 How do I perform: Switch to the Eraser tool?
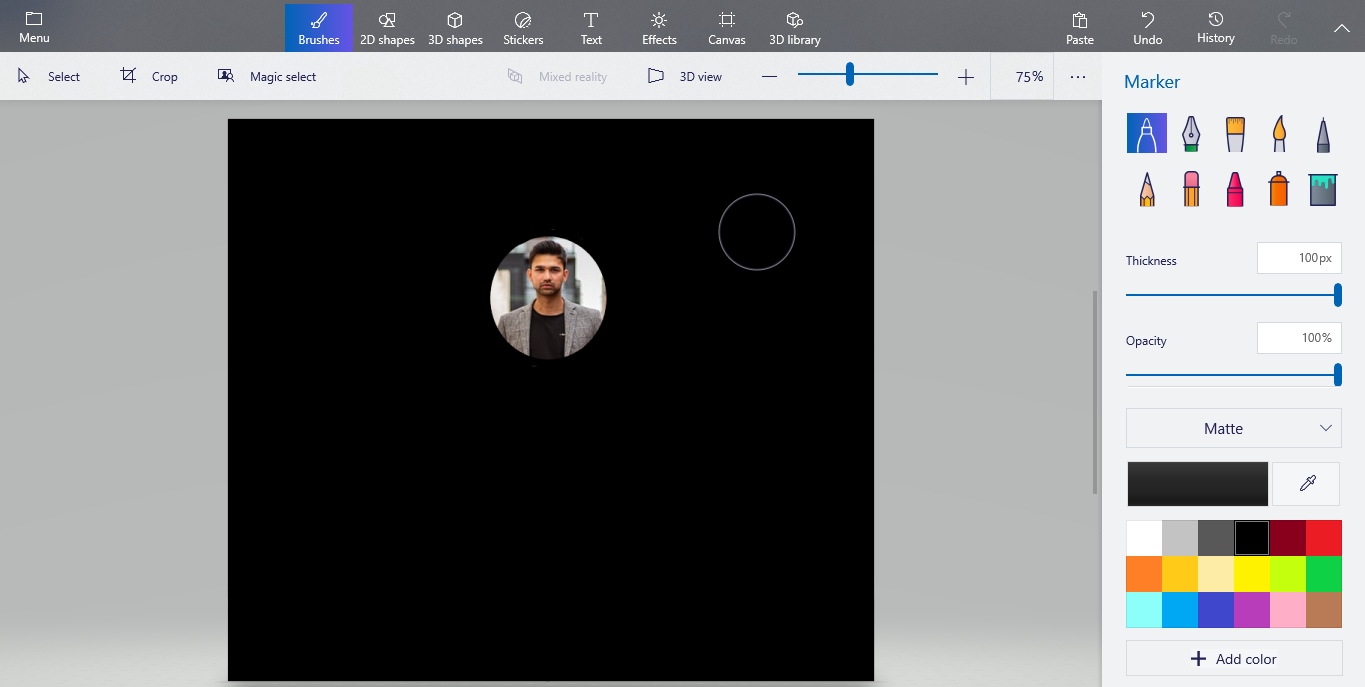point(1190,189)
